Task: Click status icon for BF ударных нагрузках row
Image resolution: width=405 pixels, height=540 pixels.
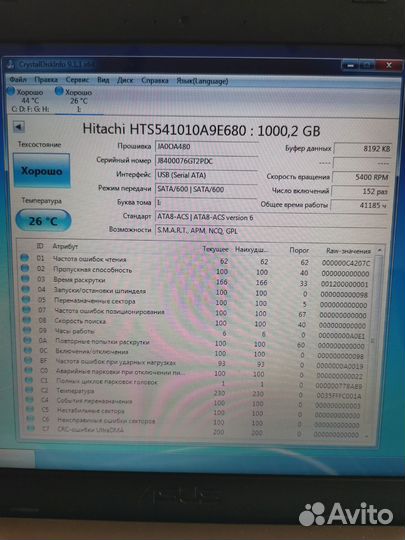Action: pyautogui.click(x=28, y=361)
